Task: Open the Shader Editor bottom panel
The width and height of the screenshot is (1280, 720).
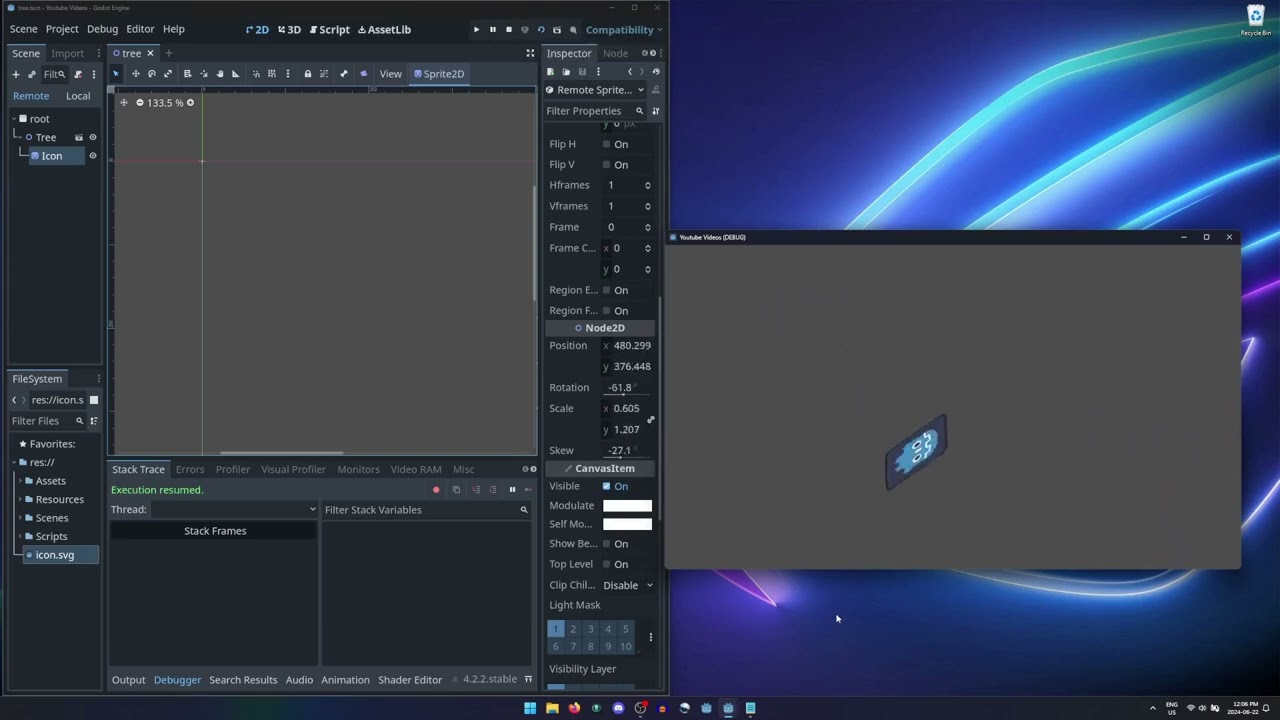Action: click(410, 681)
